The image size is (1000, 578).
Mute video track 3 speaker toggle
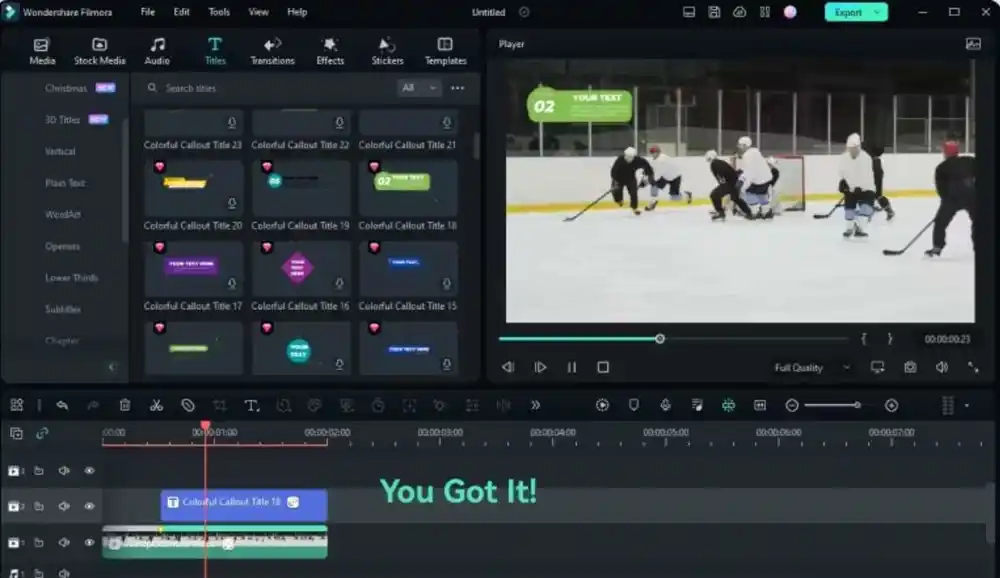64,471
